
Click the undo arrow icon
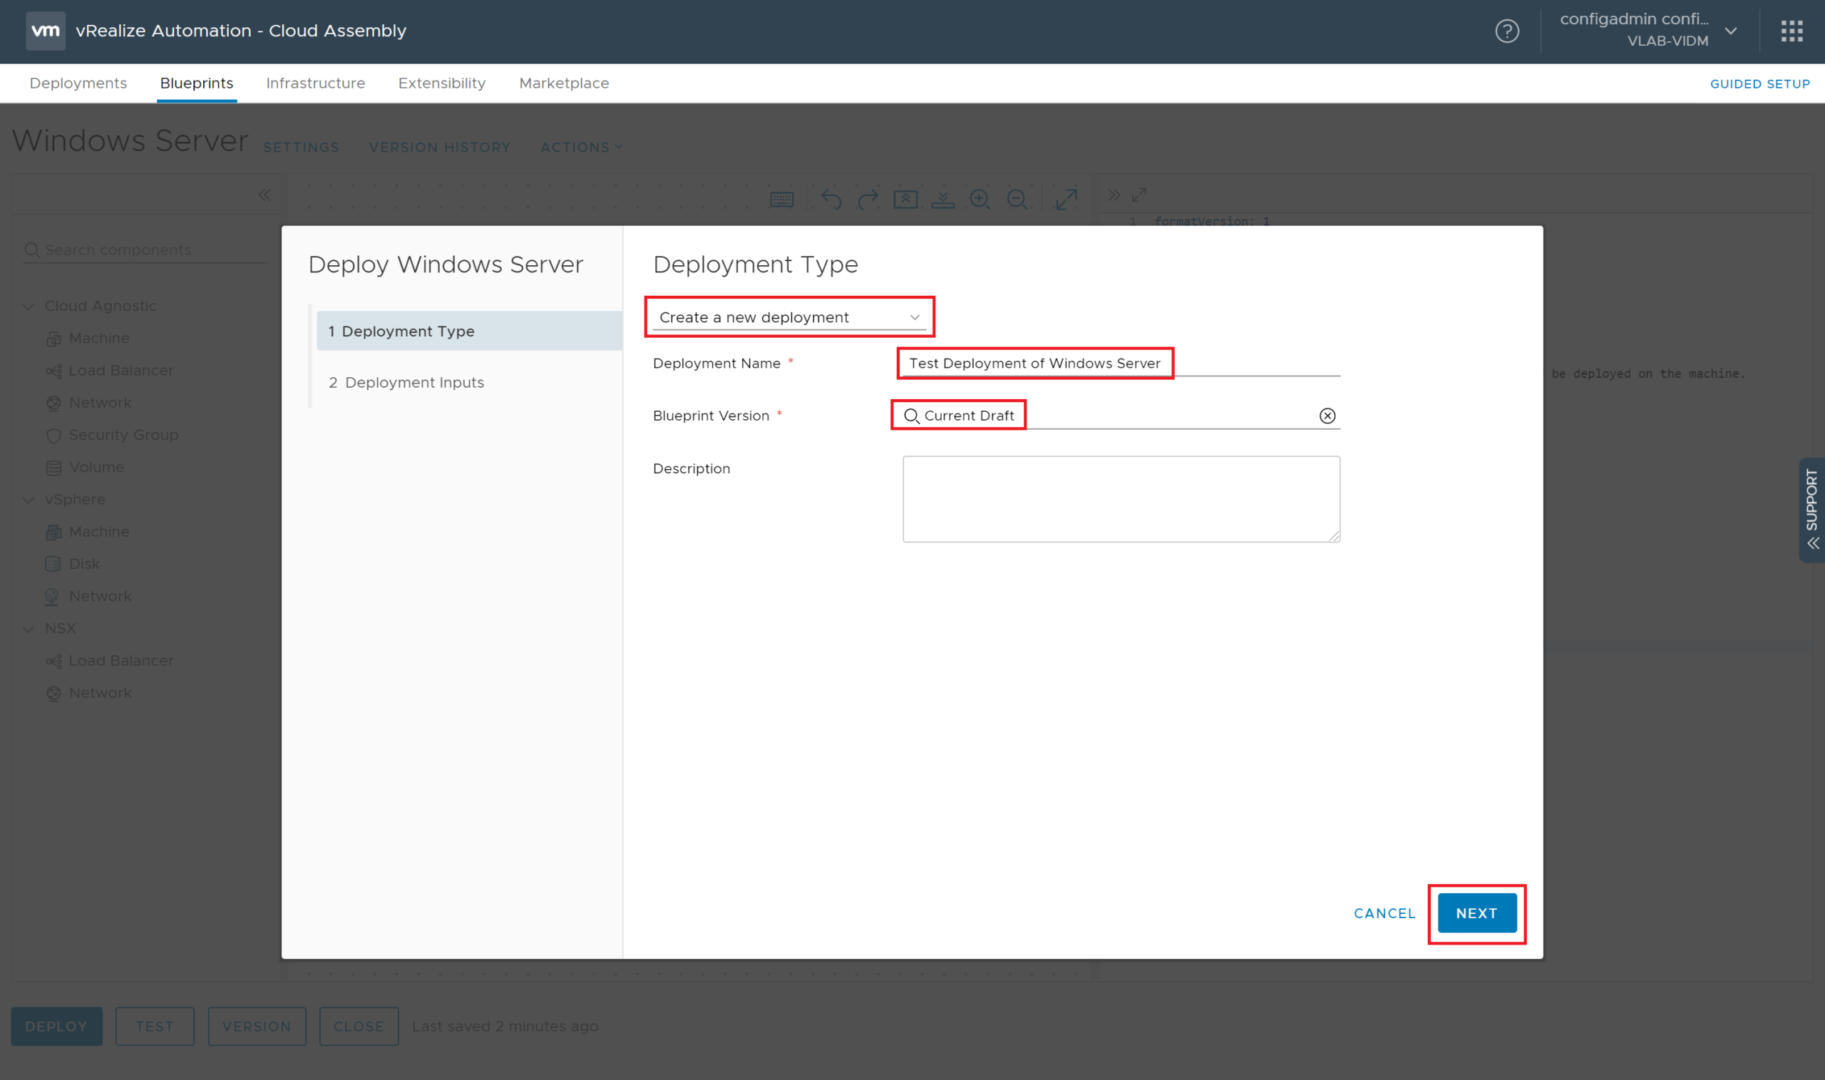click(830, 199)
